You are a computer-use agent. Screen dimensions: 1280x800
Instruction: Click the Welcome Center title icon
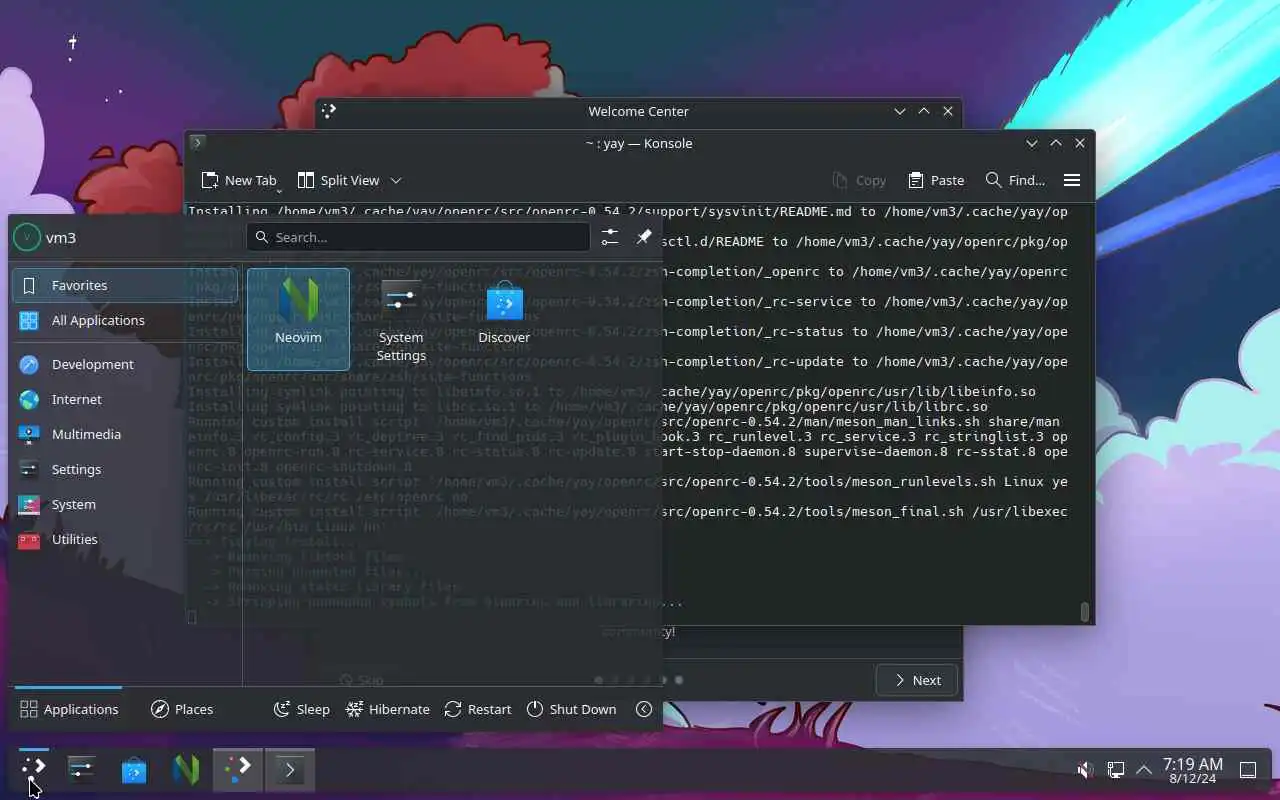(329, 111)
